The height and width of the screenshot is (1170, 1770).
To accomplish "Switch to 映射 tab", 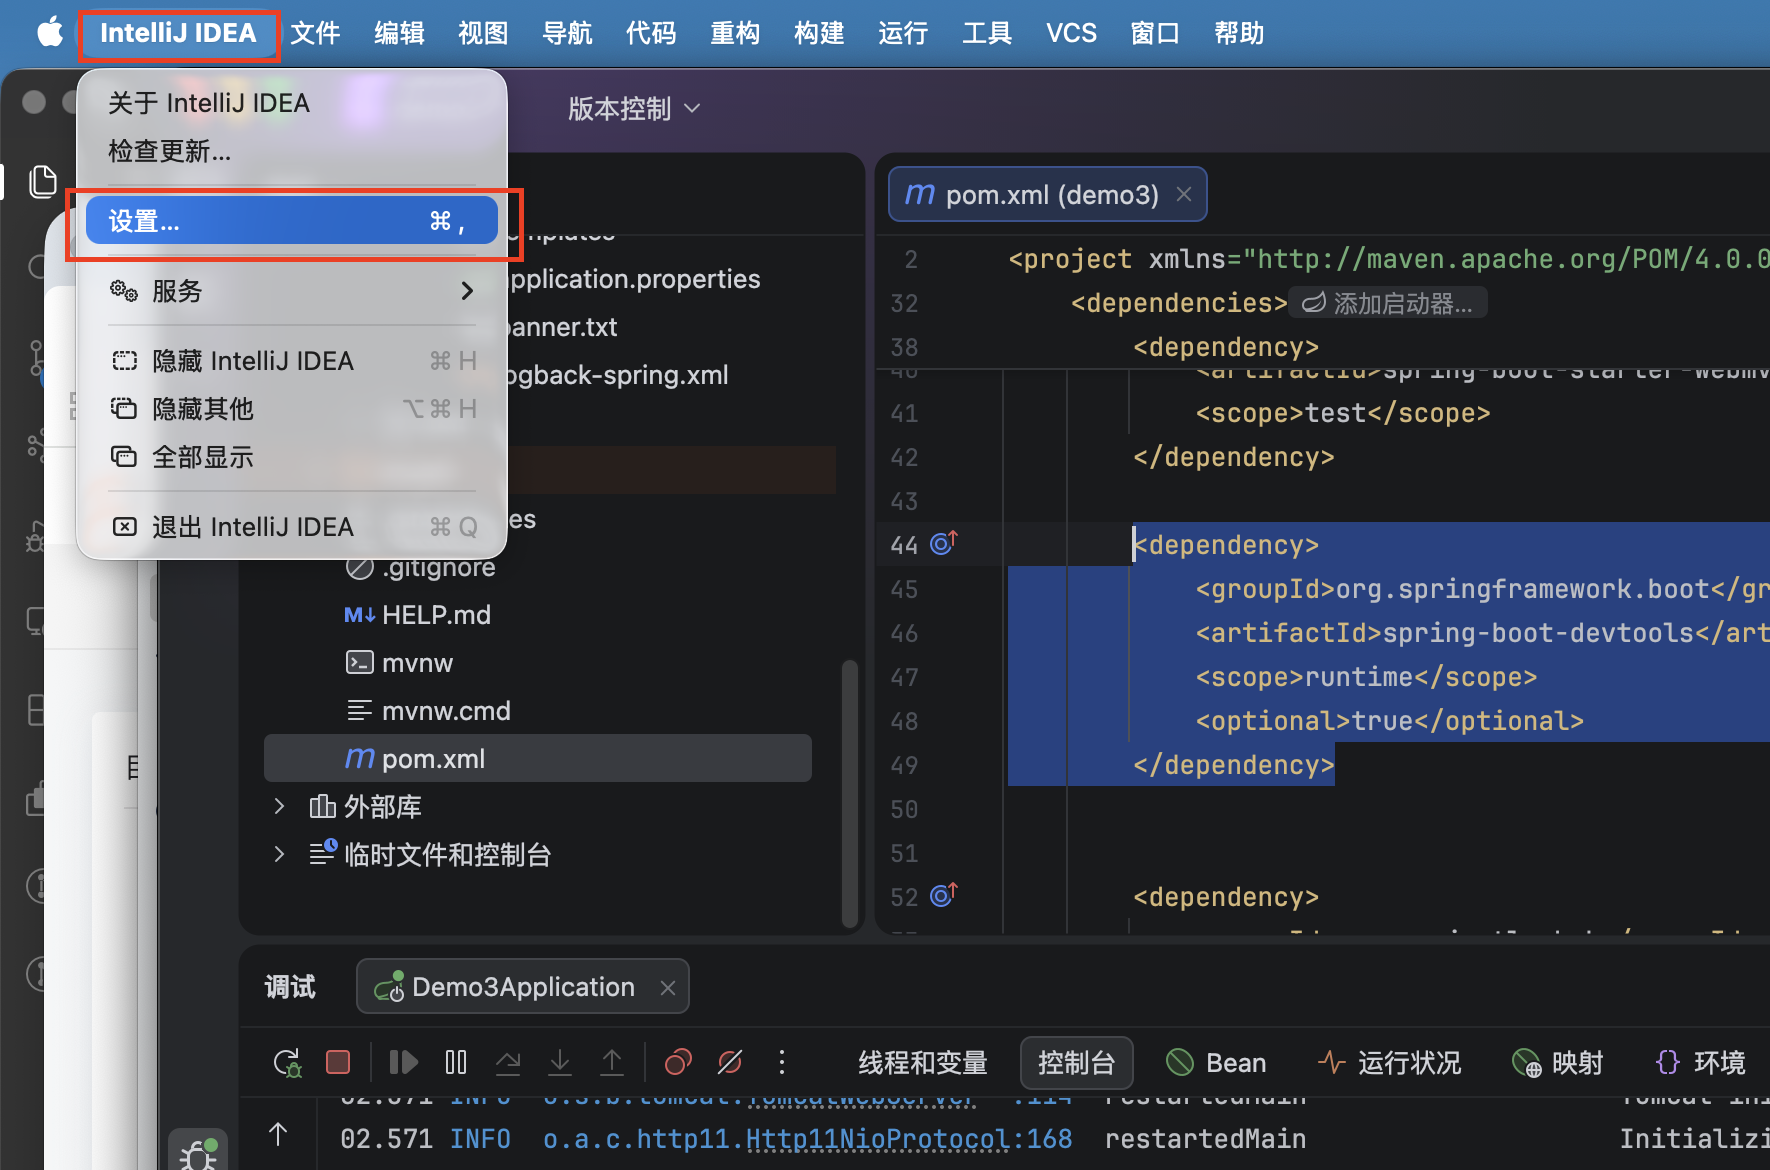I will (x=1558, y=1062).
